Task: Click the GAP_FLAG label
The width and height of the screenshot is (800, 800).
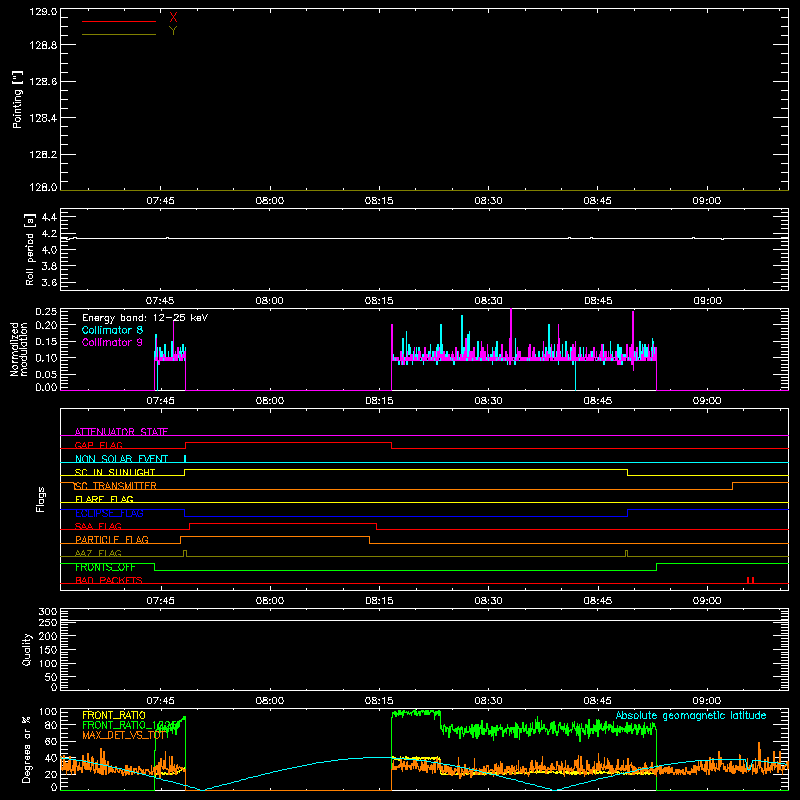Action: (98, 445)
